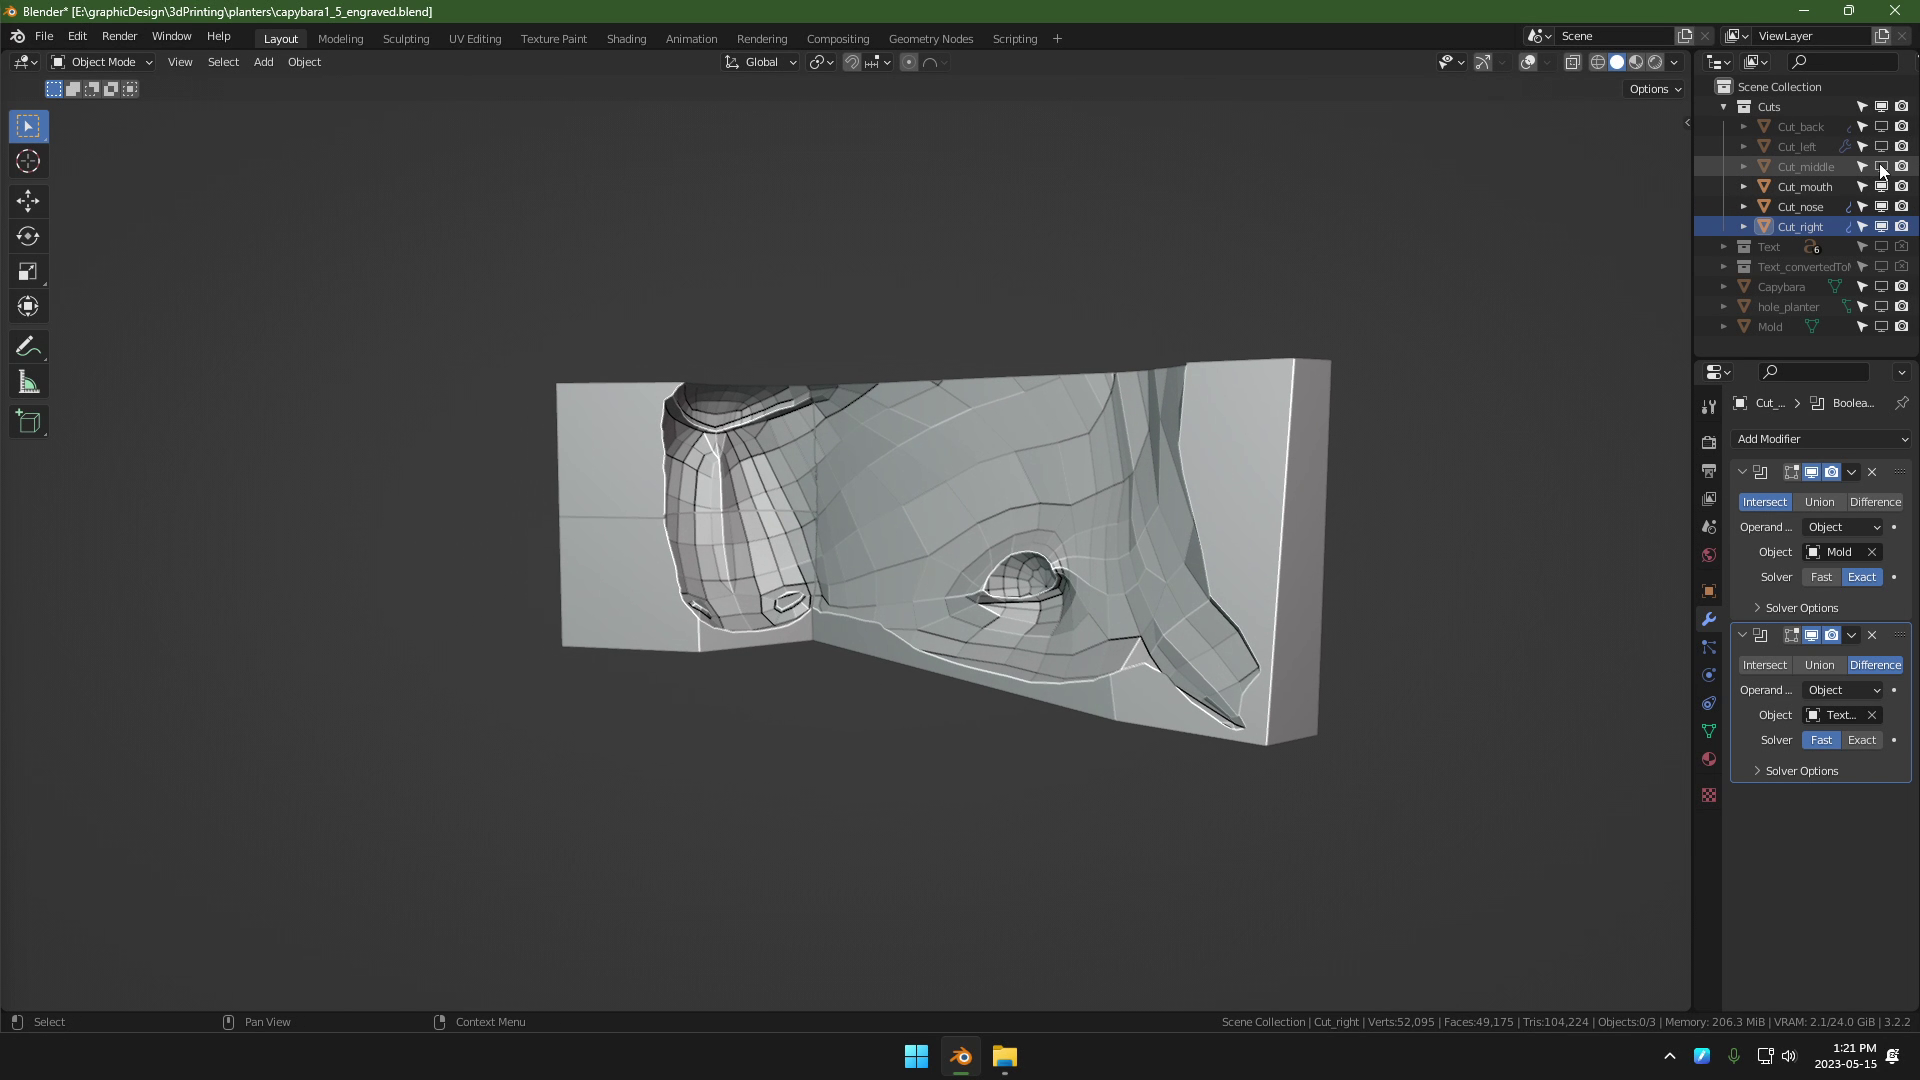Toggle snapping magnet in header
Screen dimensions: 1920x1080
click(x=851, y=62)
